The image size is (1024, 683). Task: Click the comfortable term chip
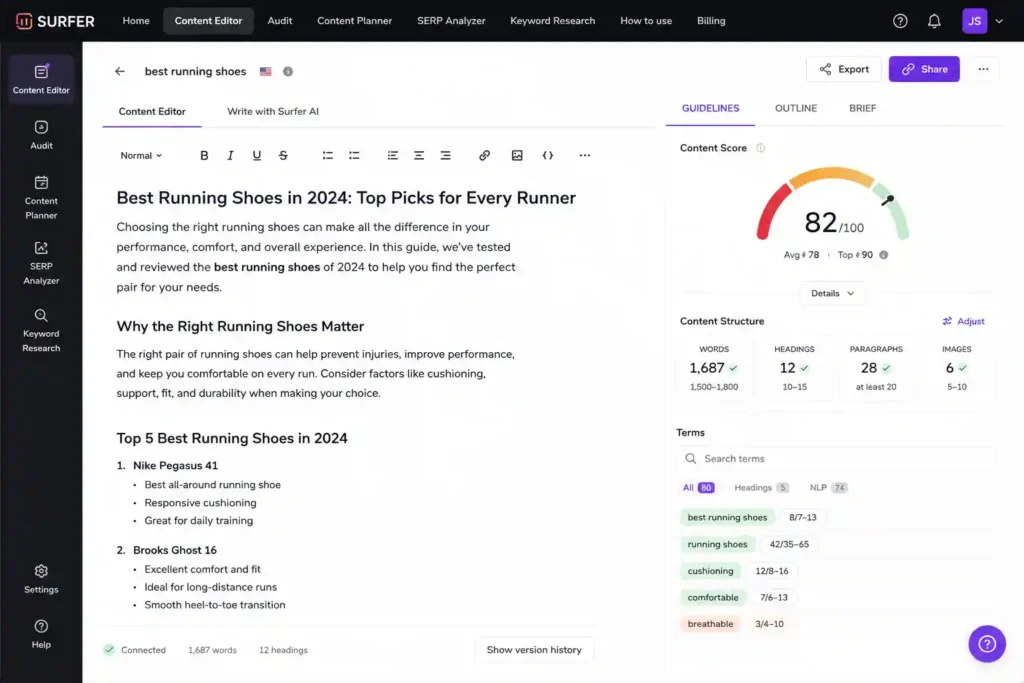(x=712, y=597)
